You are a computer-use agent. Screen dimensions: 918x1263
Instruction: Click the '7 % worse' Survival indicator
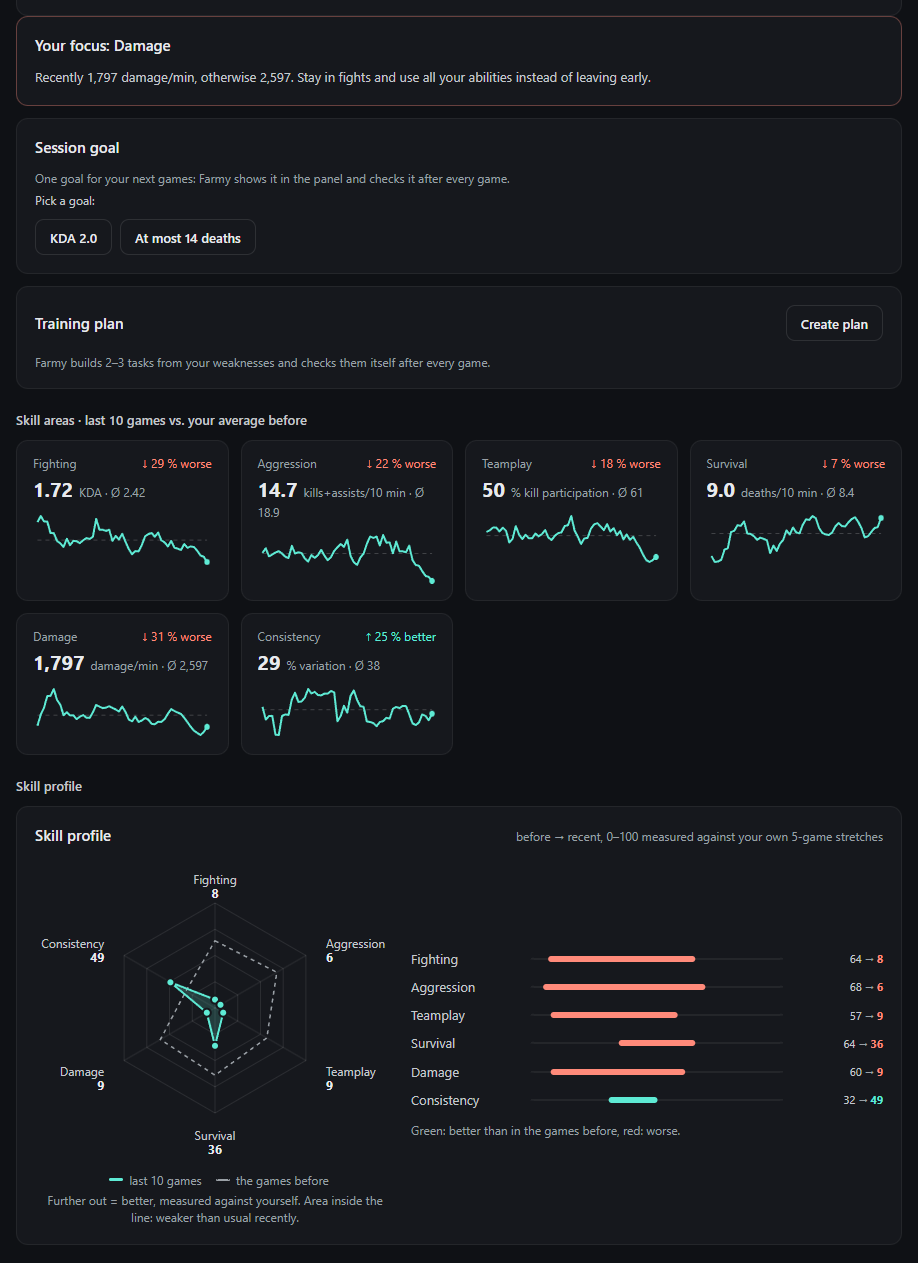pyautogui.click(x=853, y=464)
